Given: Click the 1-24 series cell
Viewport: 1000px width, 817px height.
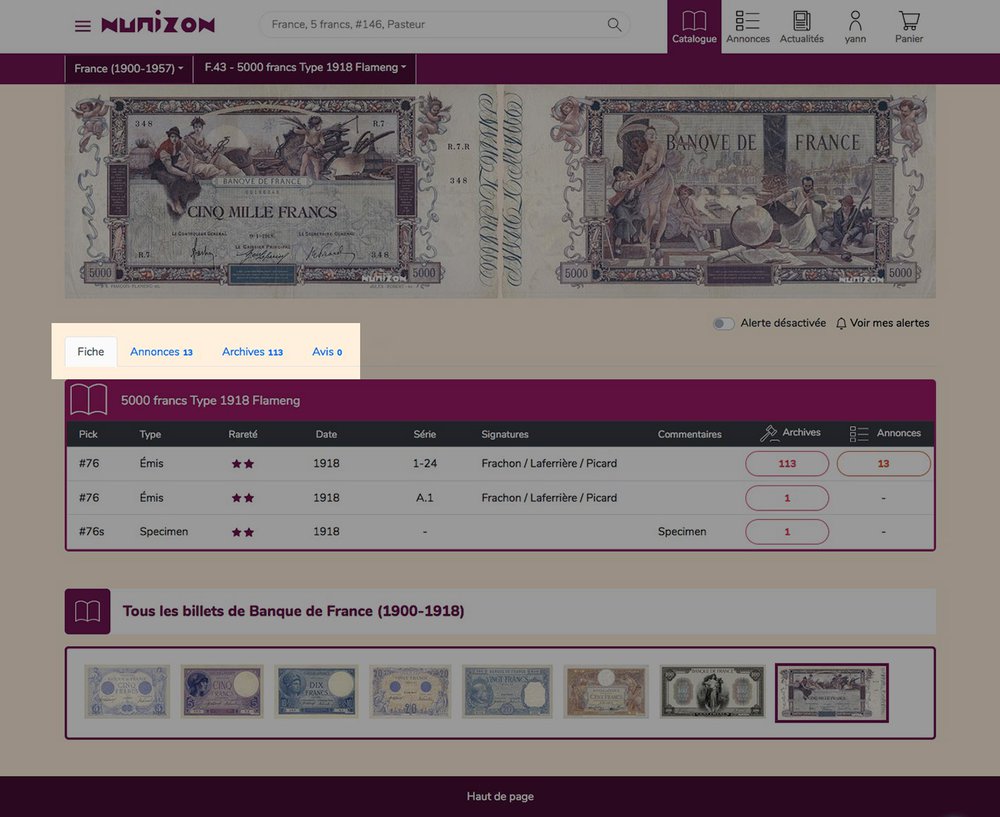Looking at the screenshot, I should [x=425, y=464].
